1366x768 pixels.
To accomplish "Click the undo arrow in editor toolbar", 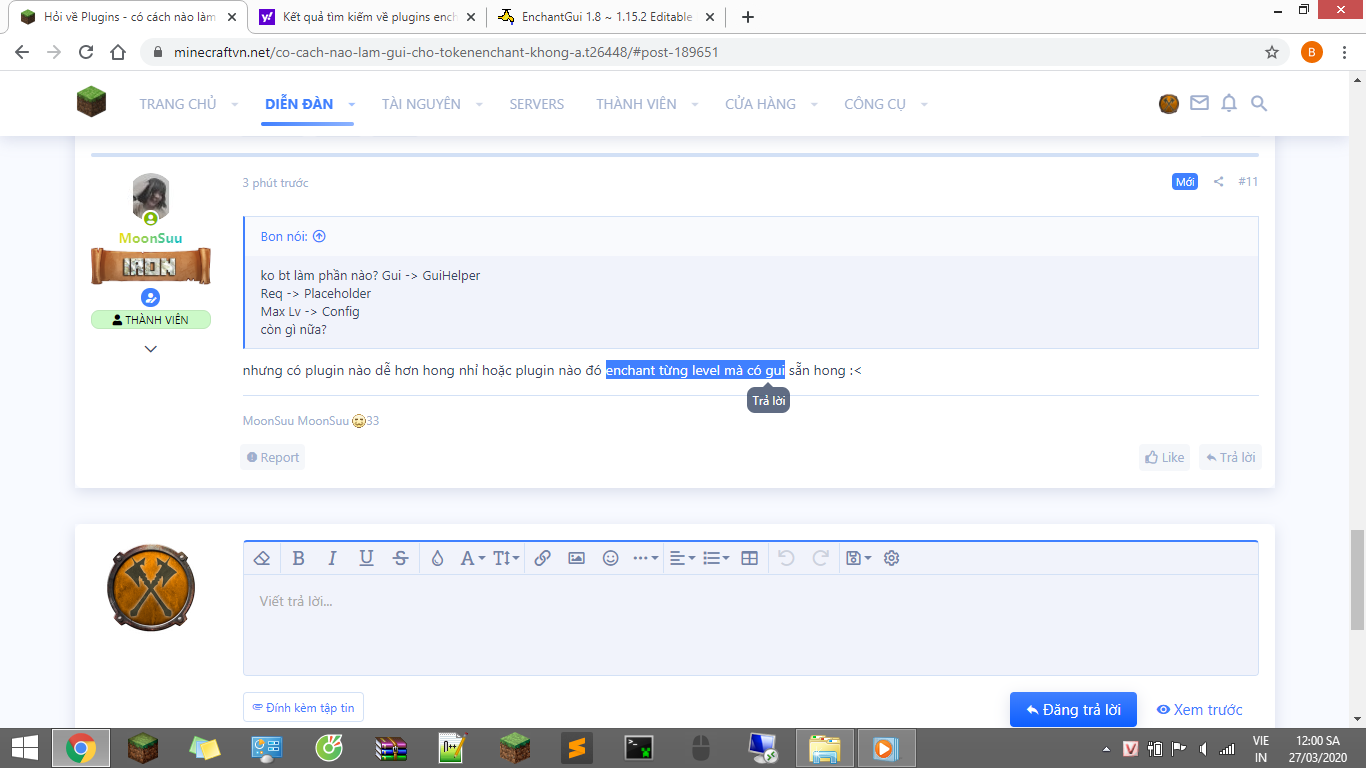I will click(786, 558).
